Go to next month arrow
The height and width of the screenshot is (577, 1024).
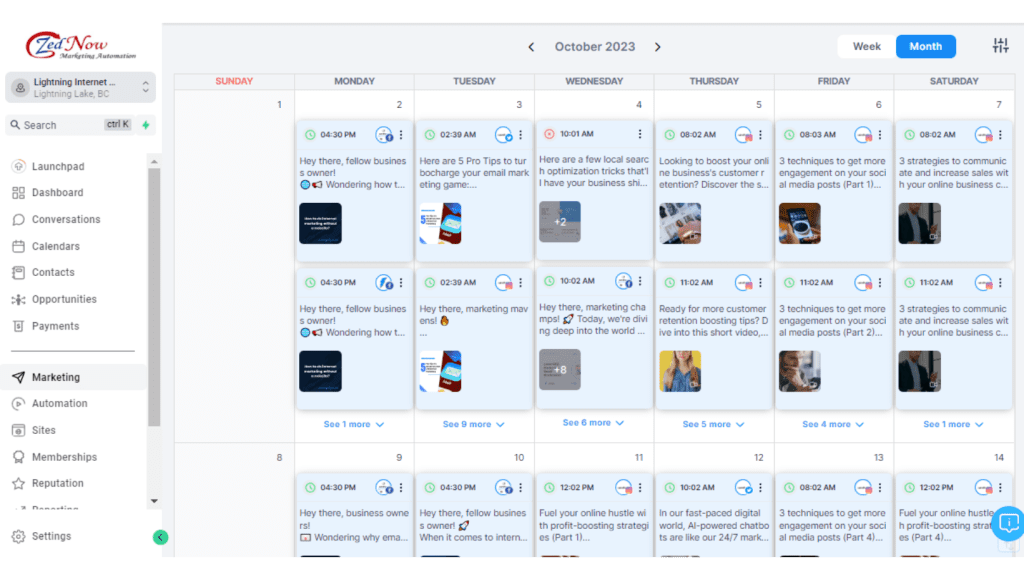point(657,47)
